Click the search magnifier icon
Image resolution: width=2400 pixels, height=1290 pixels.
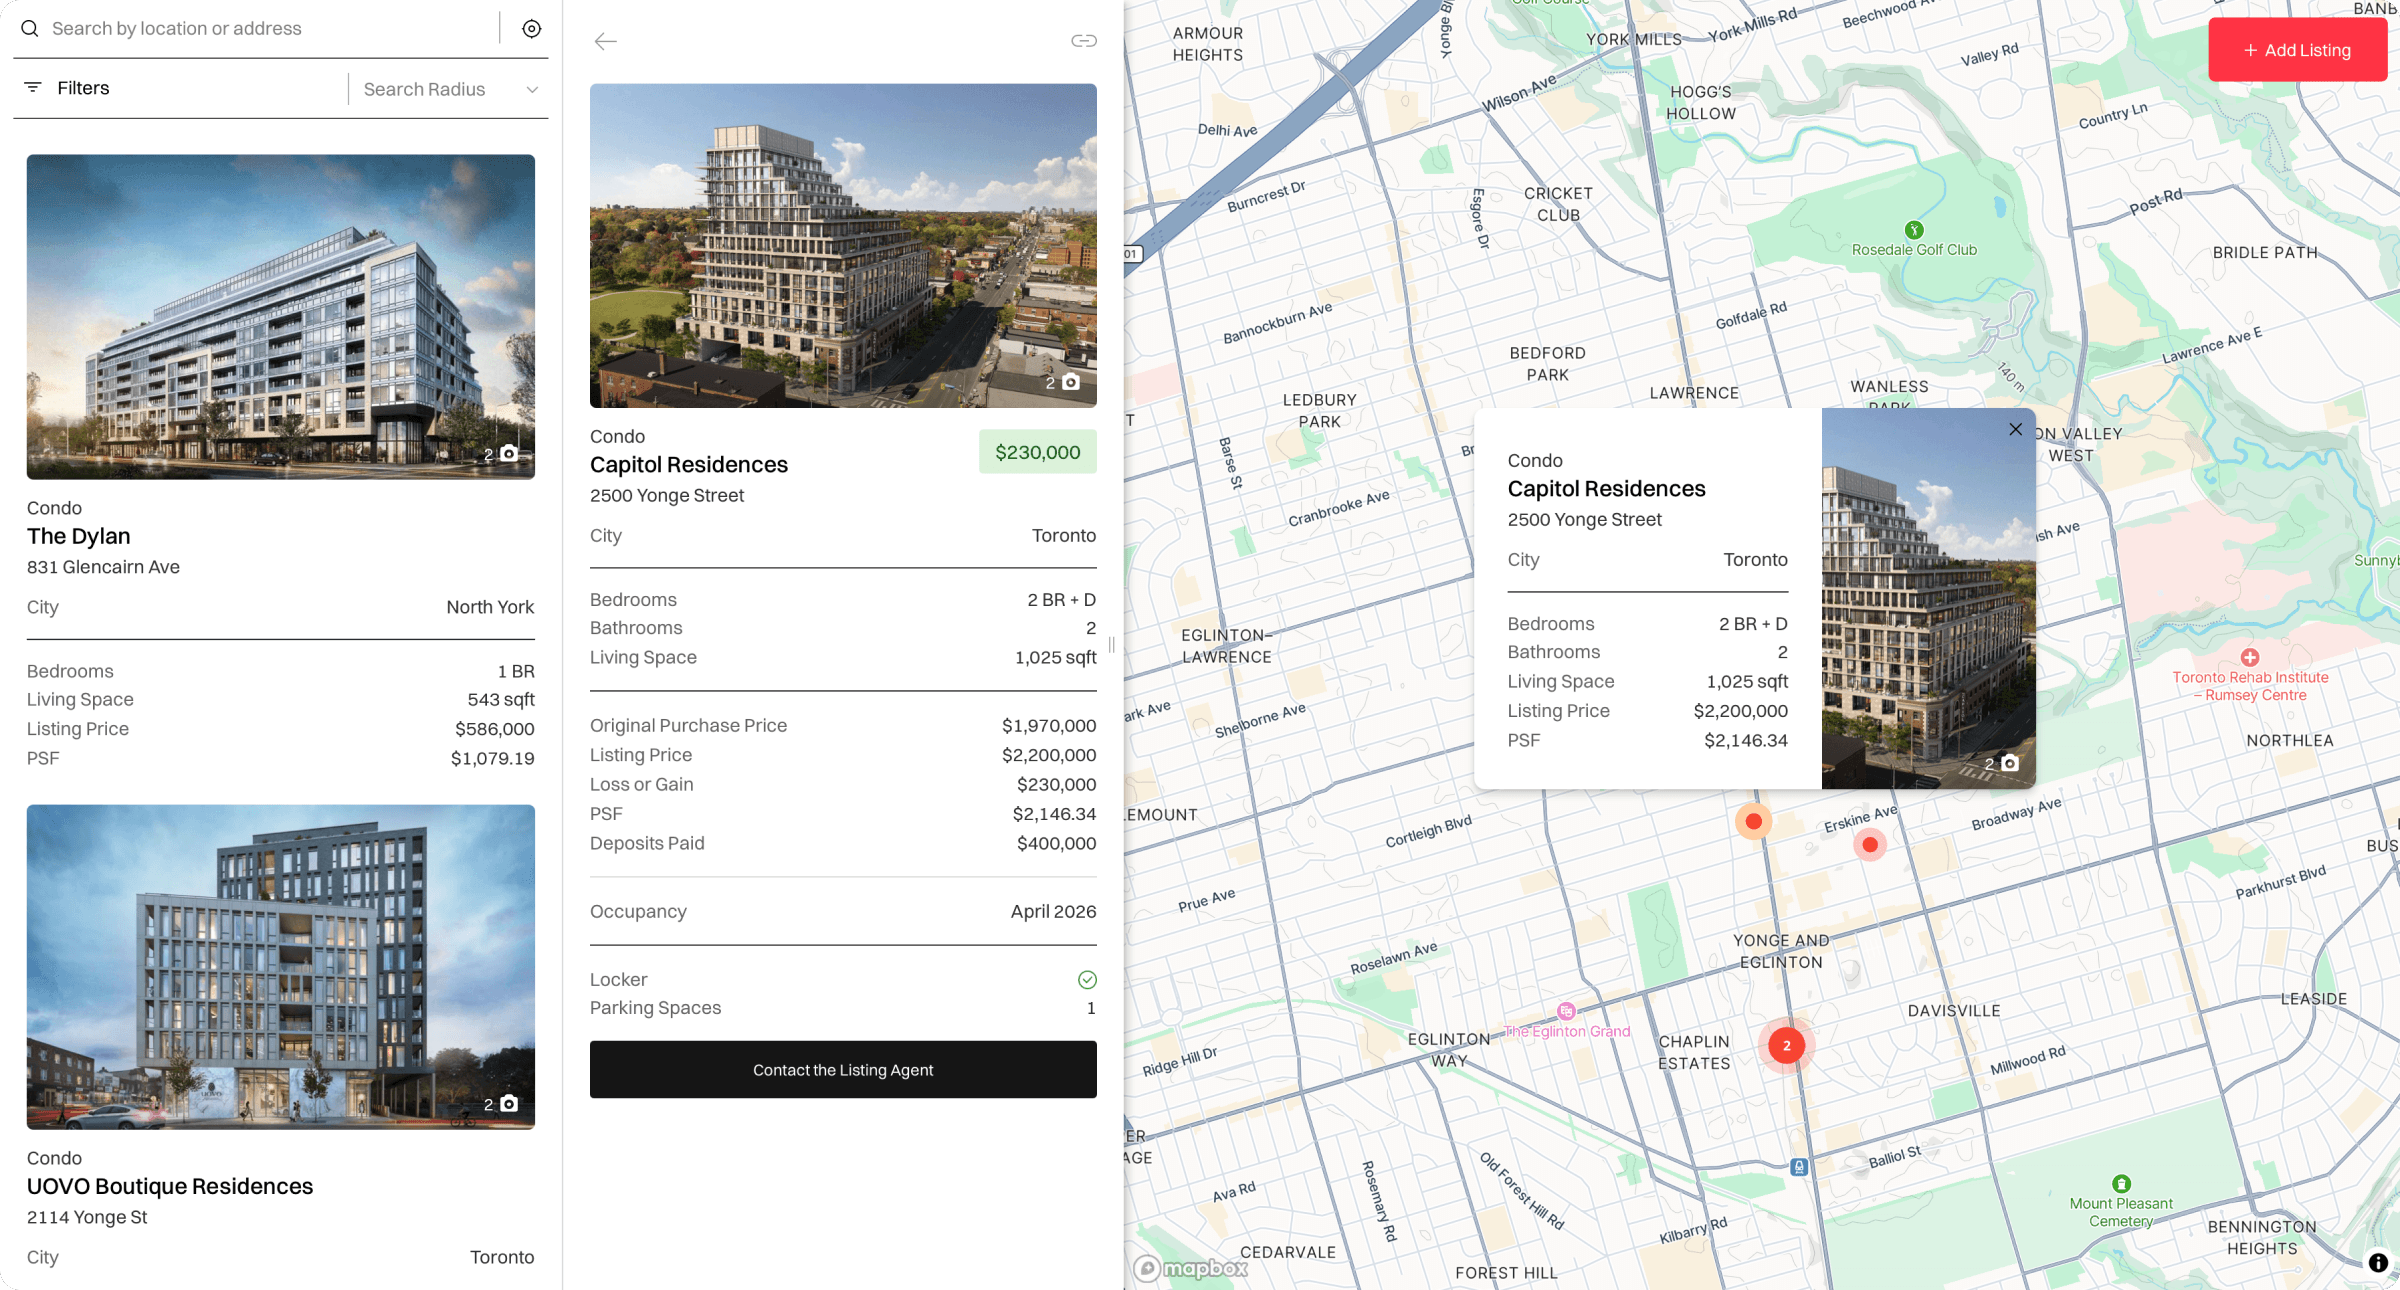(x=30, y=29)
